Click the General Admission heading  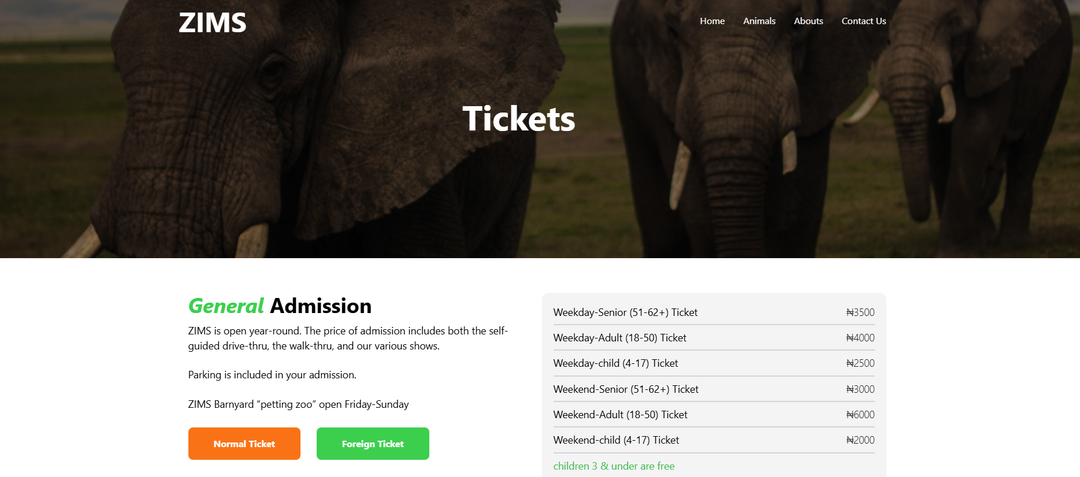tap(280, 306)
